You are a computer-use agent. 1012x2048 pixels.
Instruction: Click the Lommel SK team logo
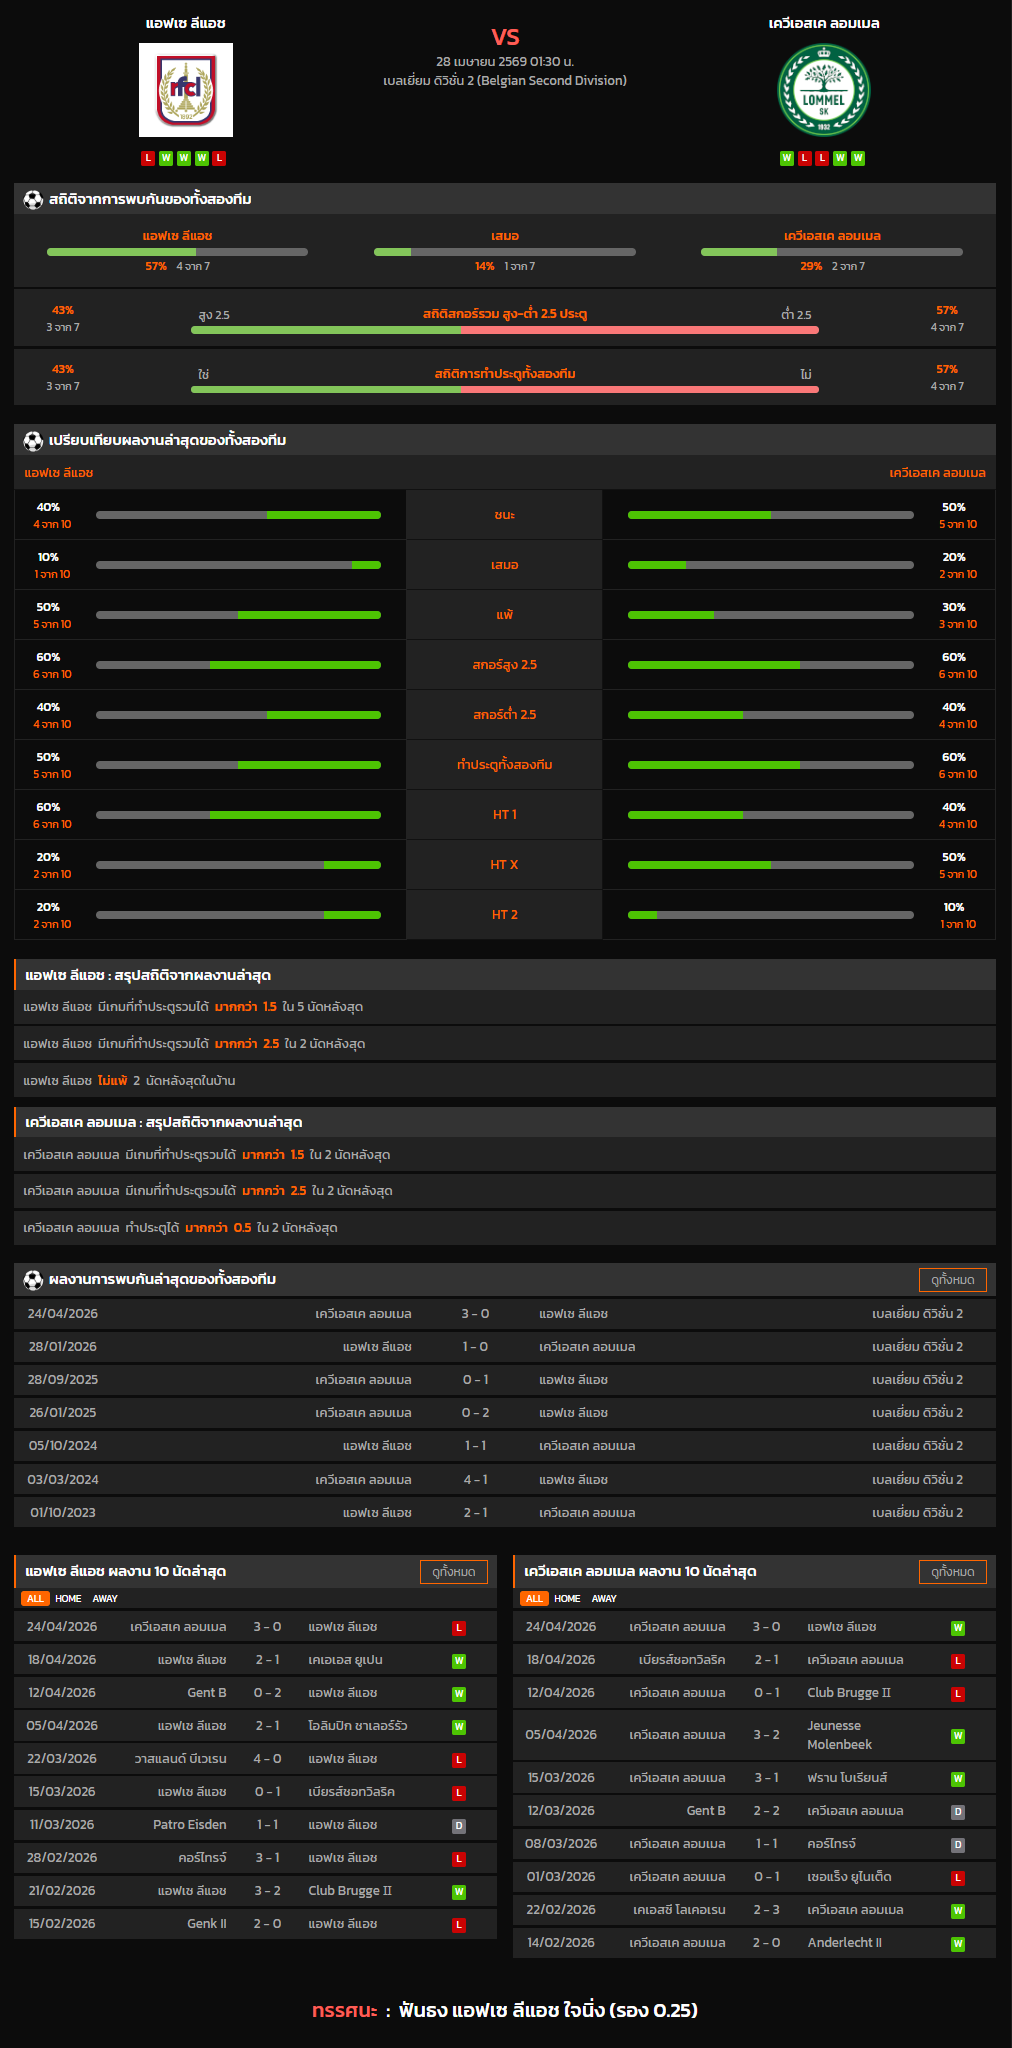pos(824,90)
